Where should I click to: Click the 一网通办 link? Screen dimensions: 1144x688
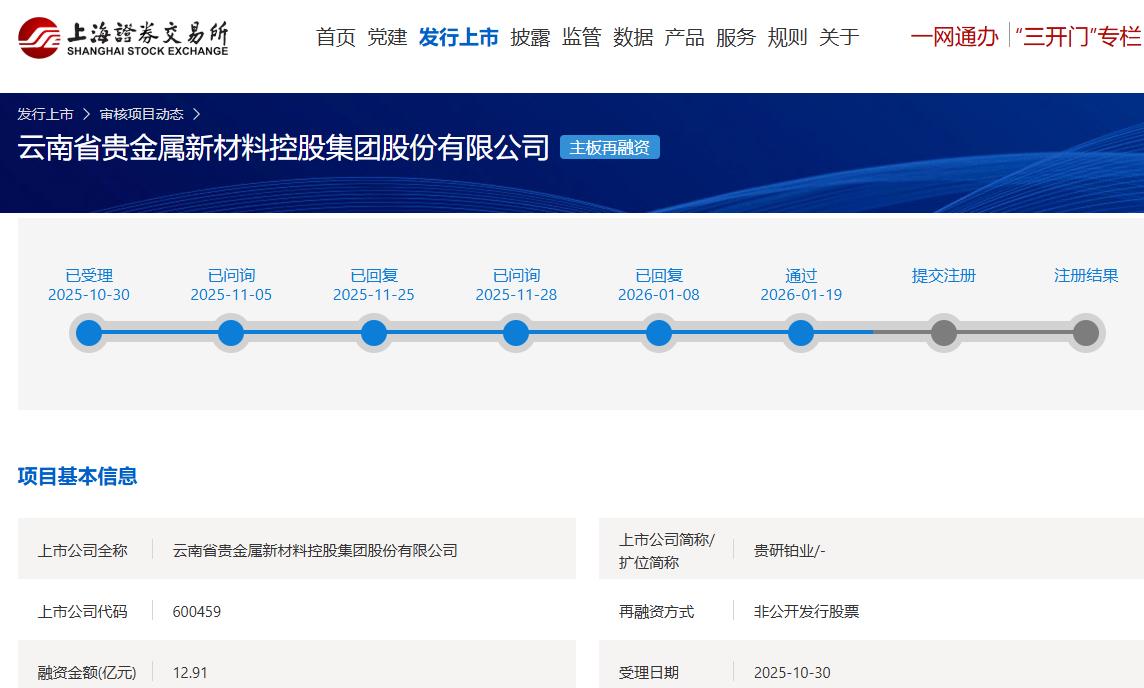[x=954, y=38]
